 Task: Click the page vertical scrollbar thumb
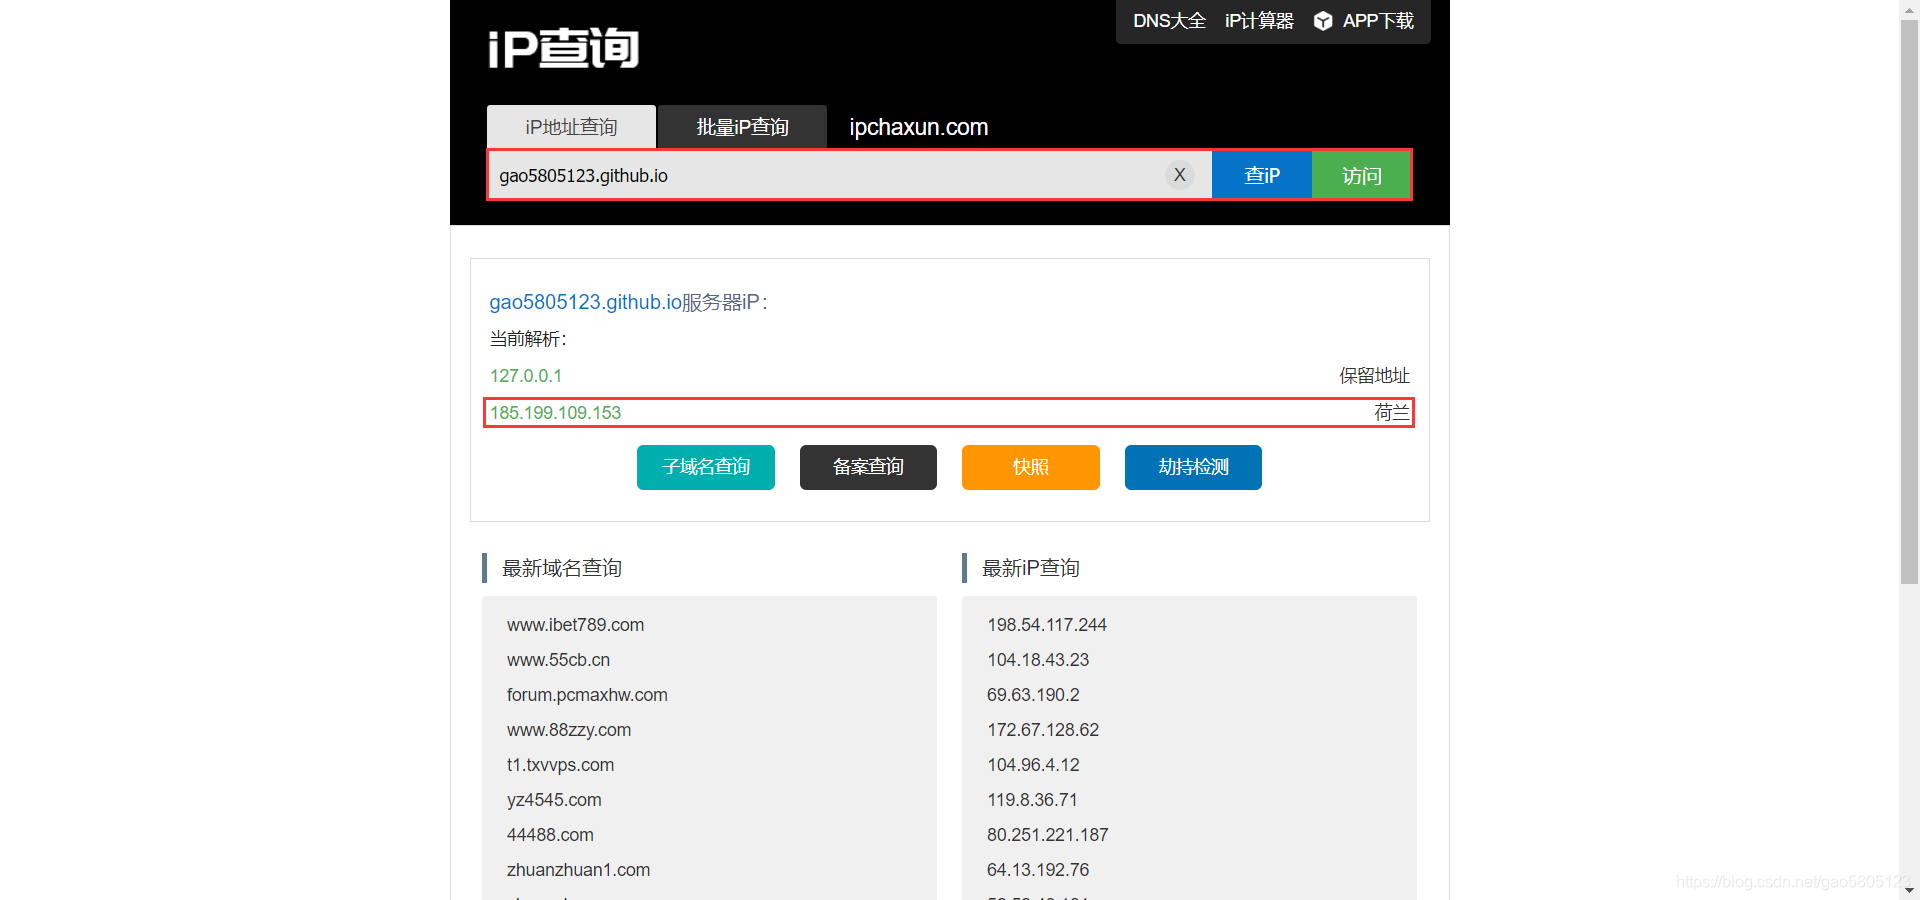[x=1909, y=301]
